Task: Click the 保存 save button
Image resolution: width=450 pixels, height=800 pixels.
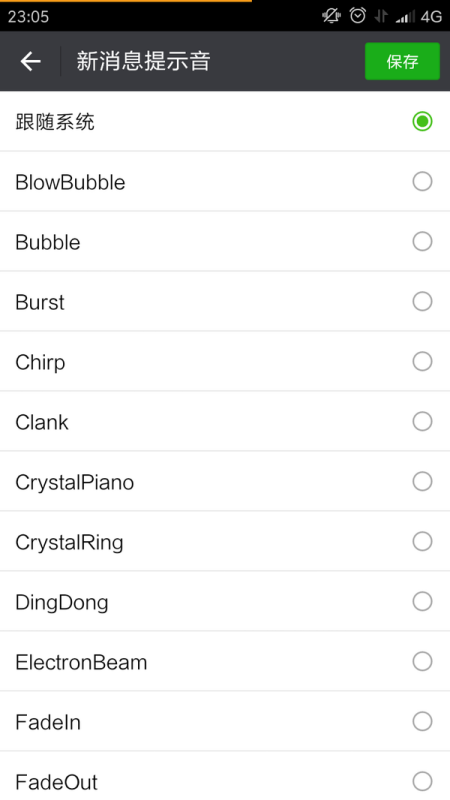Action: [402, 61]
